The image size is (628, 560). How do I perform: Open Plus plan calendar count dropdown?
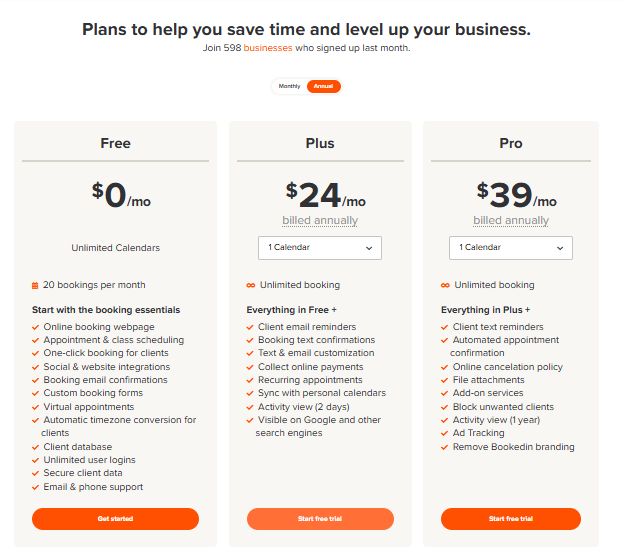point(320,247)
